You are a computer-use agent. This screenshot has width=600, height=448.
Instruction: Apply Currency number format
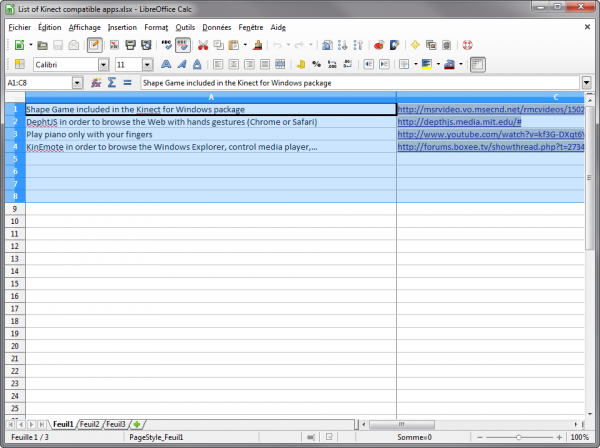tap(301, 64)
